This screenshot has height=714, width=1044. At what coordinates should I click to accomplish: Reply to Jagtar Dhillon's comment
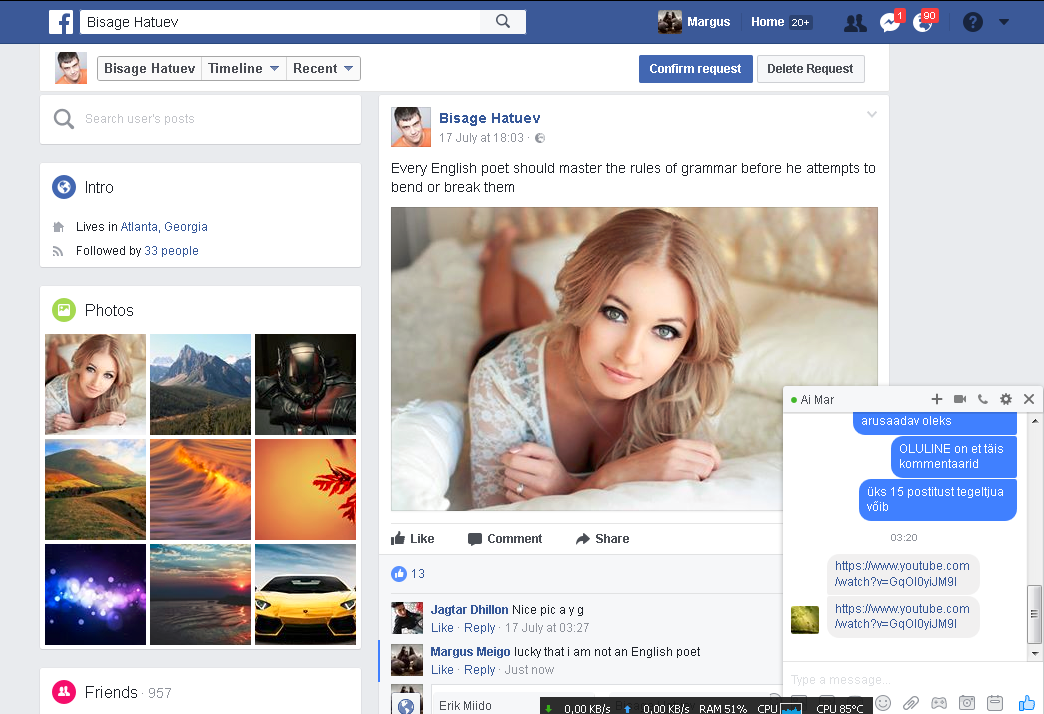[479, 627]
